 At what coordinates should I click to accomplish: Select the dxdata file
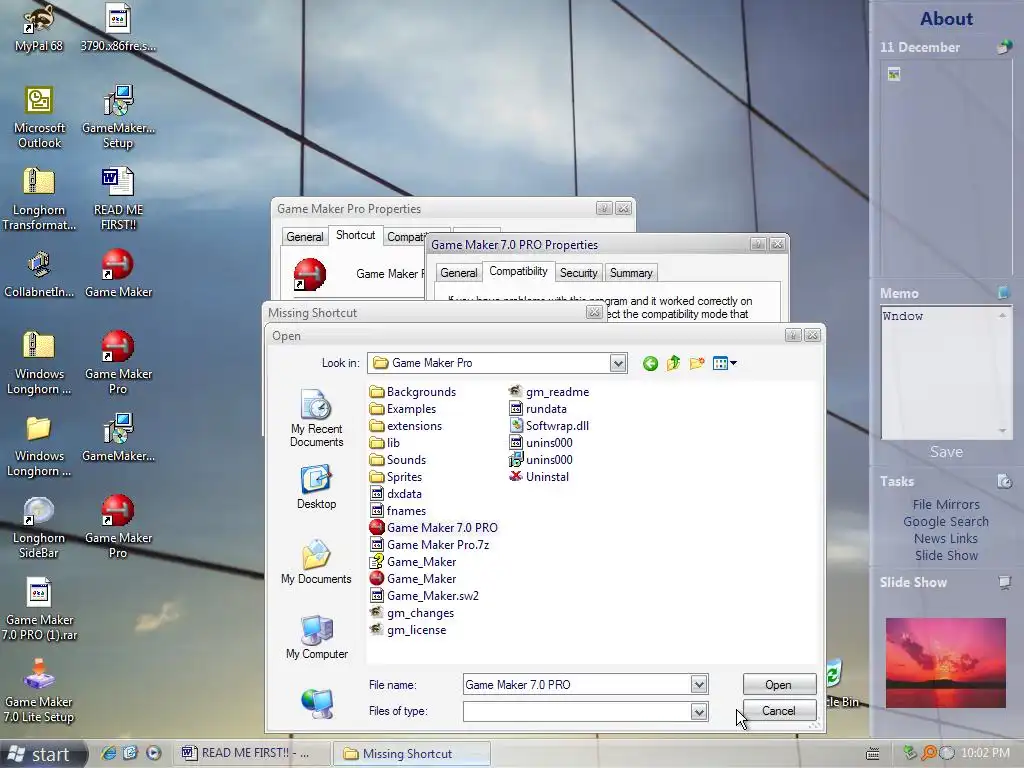coord(396,494)
